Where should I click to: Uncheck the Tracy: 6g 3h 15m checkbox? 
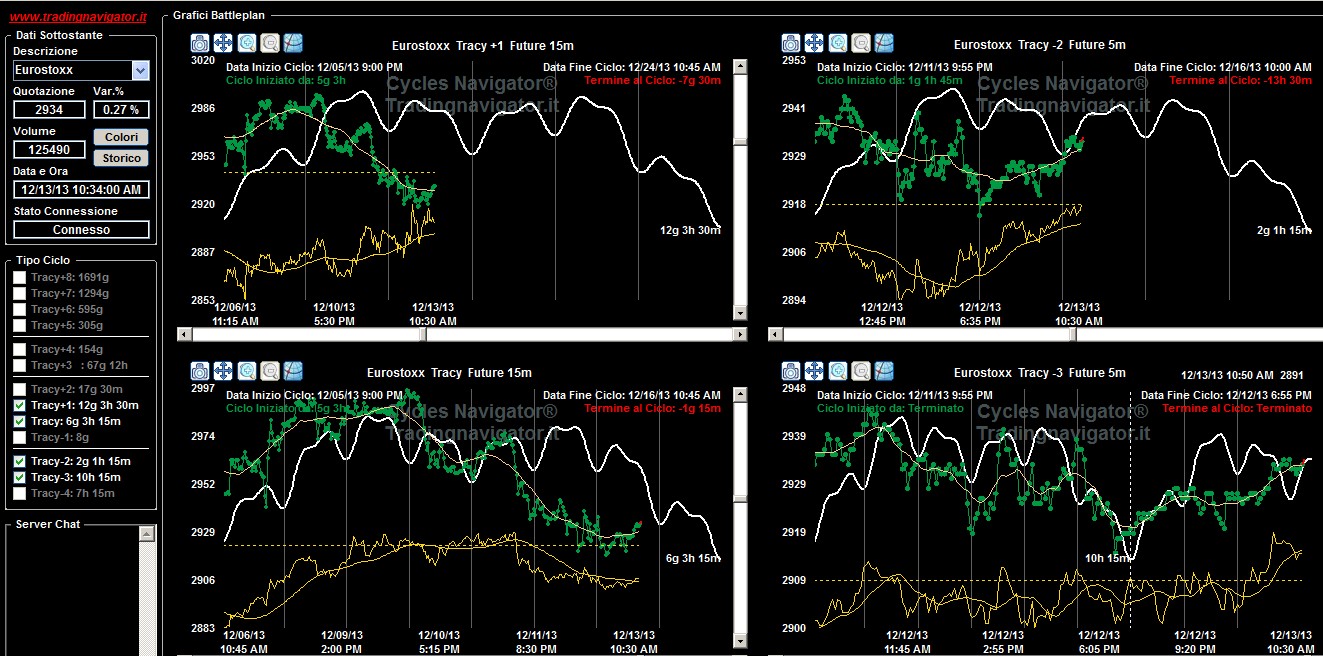click(19, 421)
